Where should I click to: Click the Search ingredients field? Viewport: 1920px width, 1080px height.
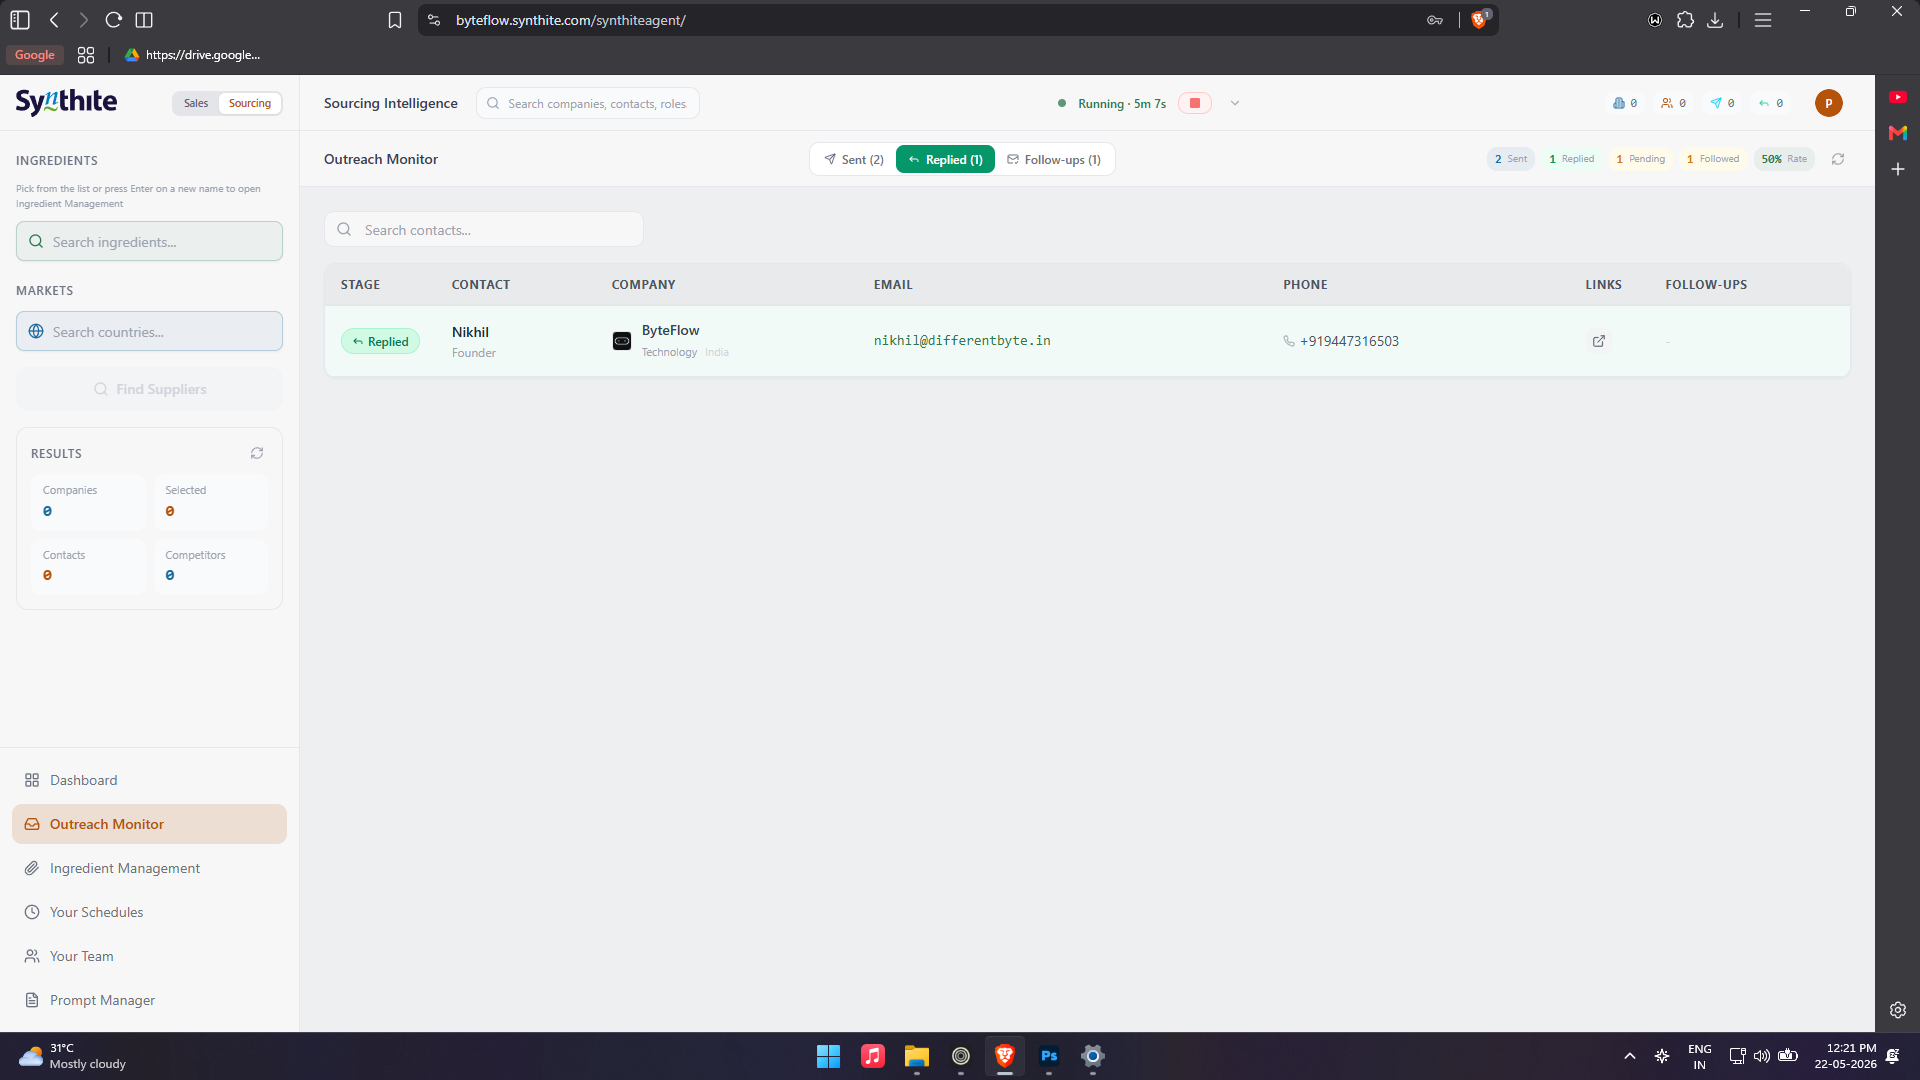pyautogui.click(x=149, y=241)
